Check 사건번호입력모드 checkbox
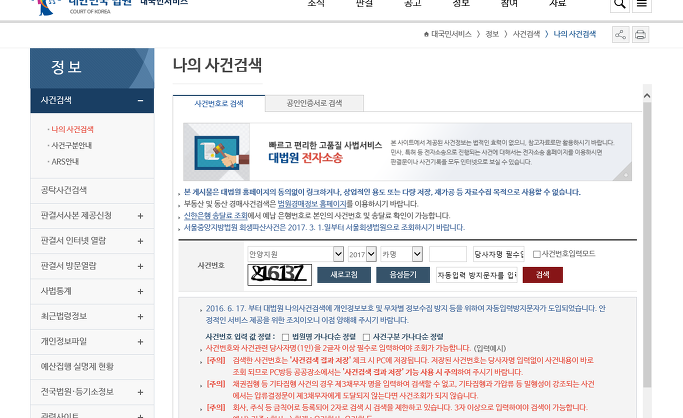Screen dimensions: 683x418 click(537, 254)
